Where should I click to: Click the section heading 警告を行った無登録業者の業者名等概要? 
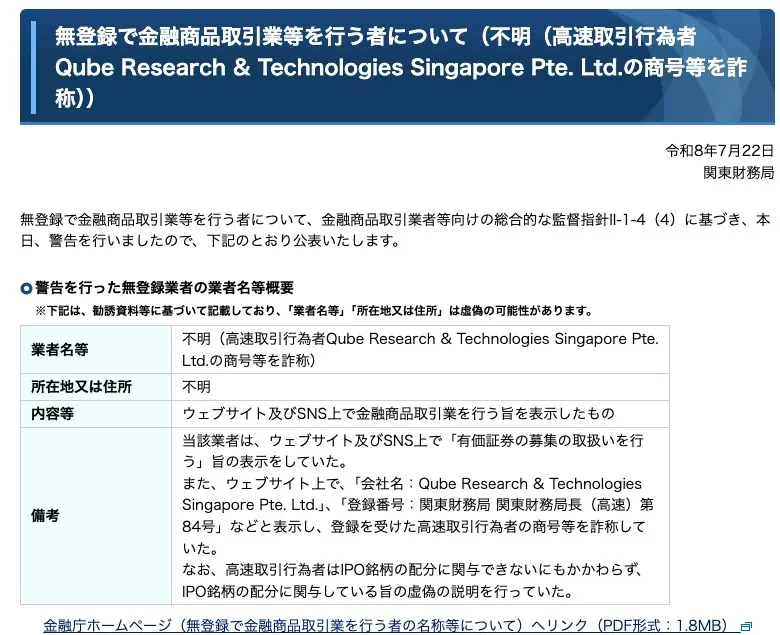pyautogui.click(x=164, y=288)
